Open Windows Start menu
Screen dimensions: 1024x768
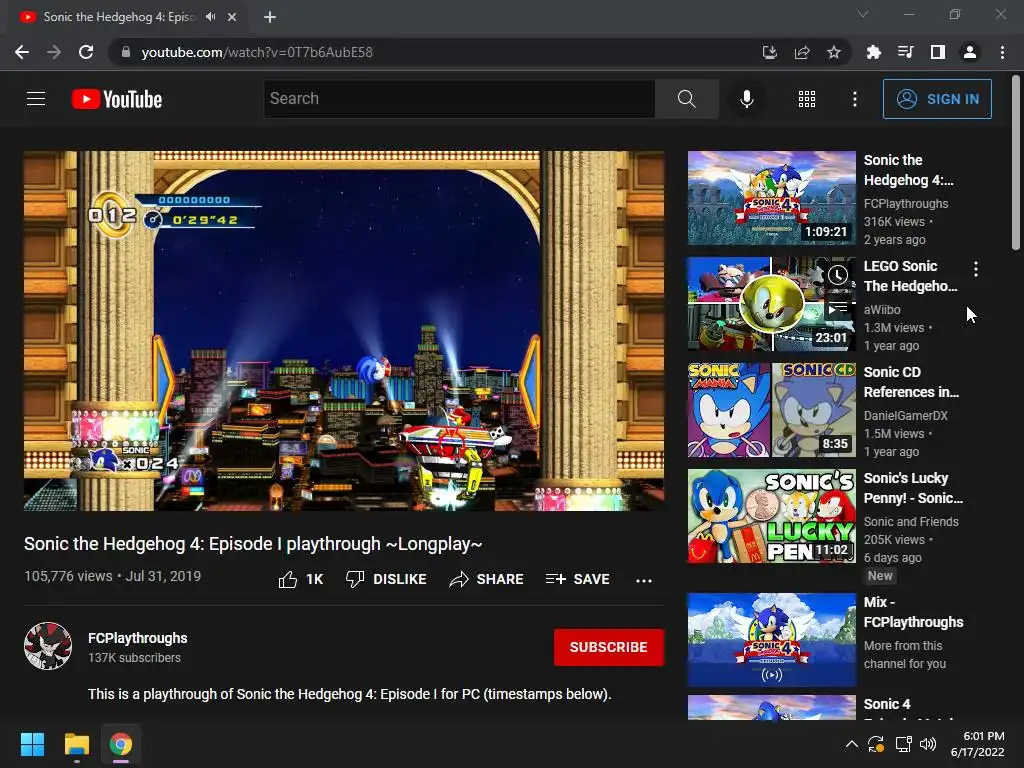click(x=32, y=744)
